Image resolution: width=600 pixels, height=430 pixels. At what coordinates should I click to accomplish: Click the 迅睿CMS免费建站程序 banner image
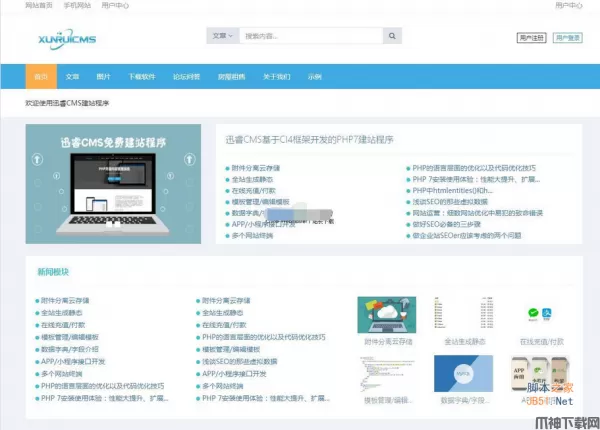tap(113, 184)
